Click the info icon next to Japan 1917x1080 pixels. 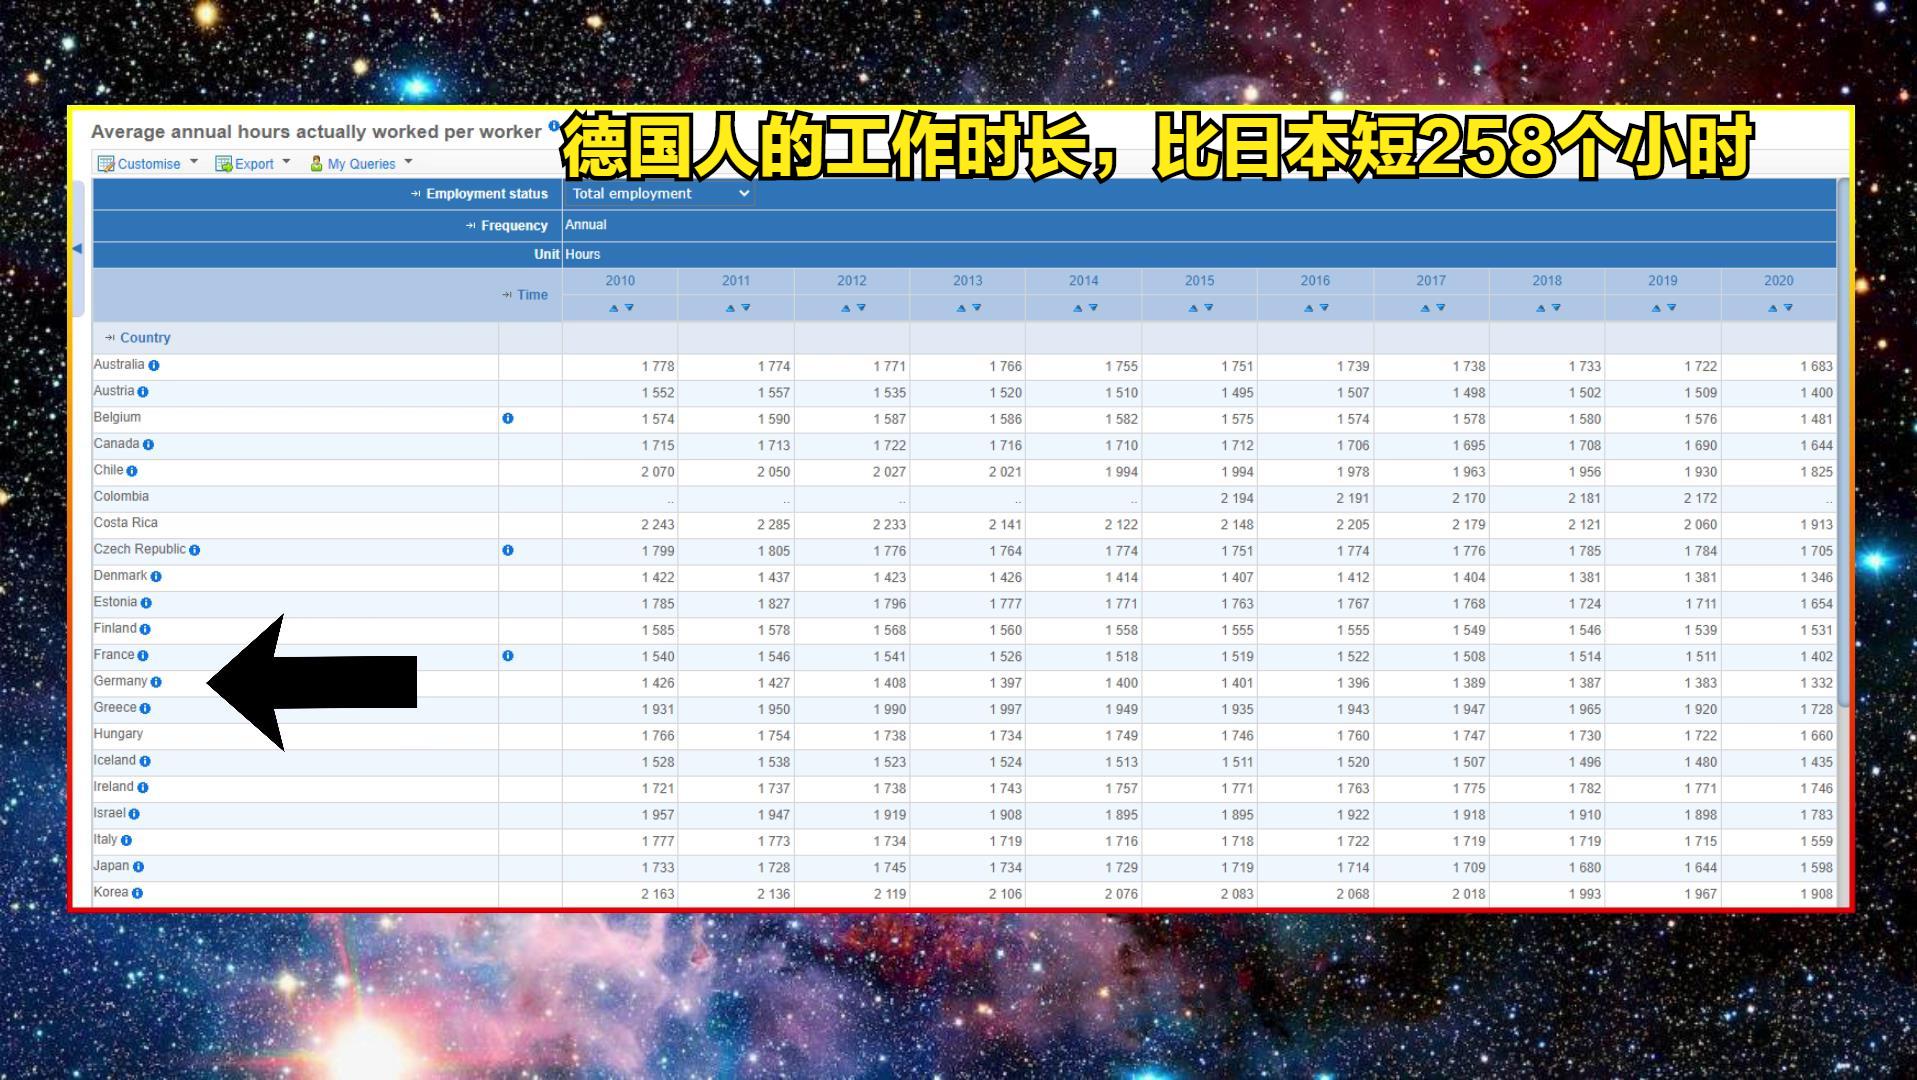coord(137,866)
